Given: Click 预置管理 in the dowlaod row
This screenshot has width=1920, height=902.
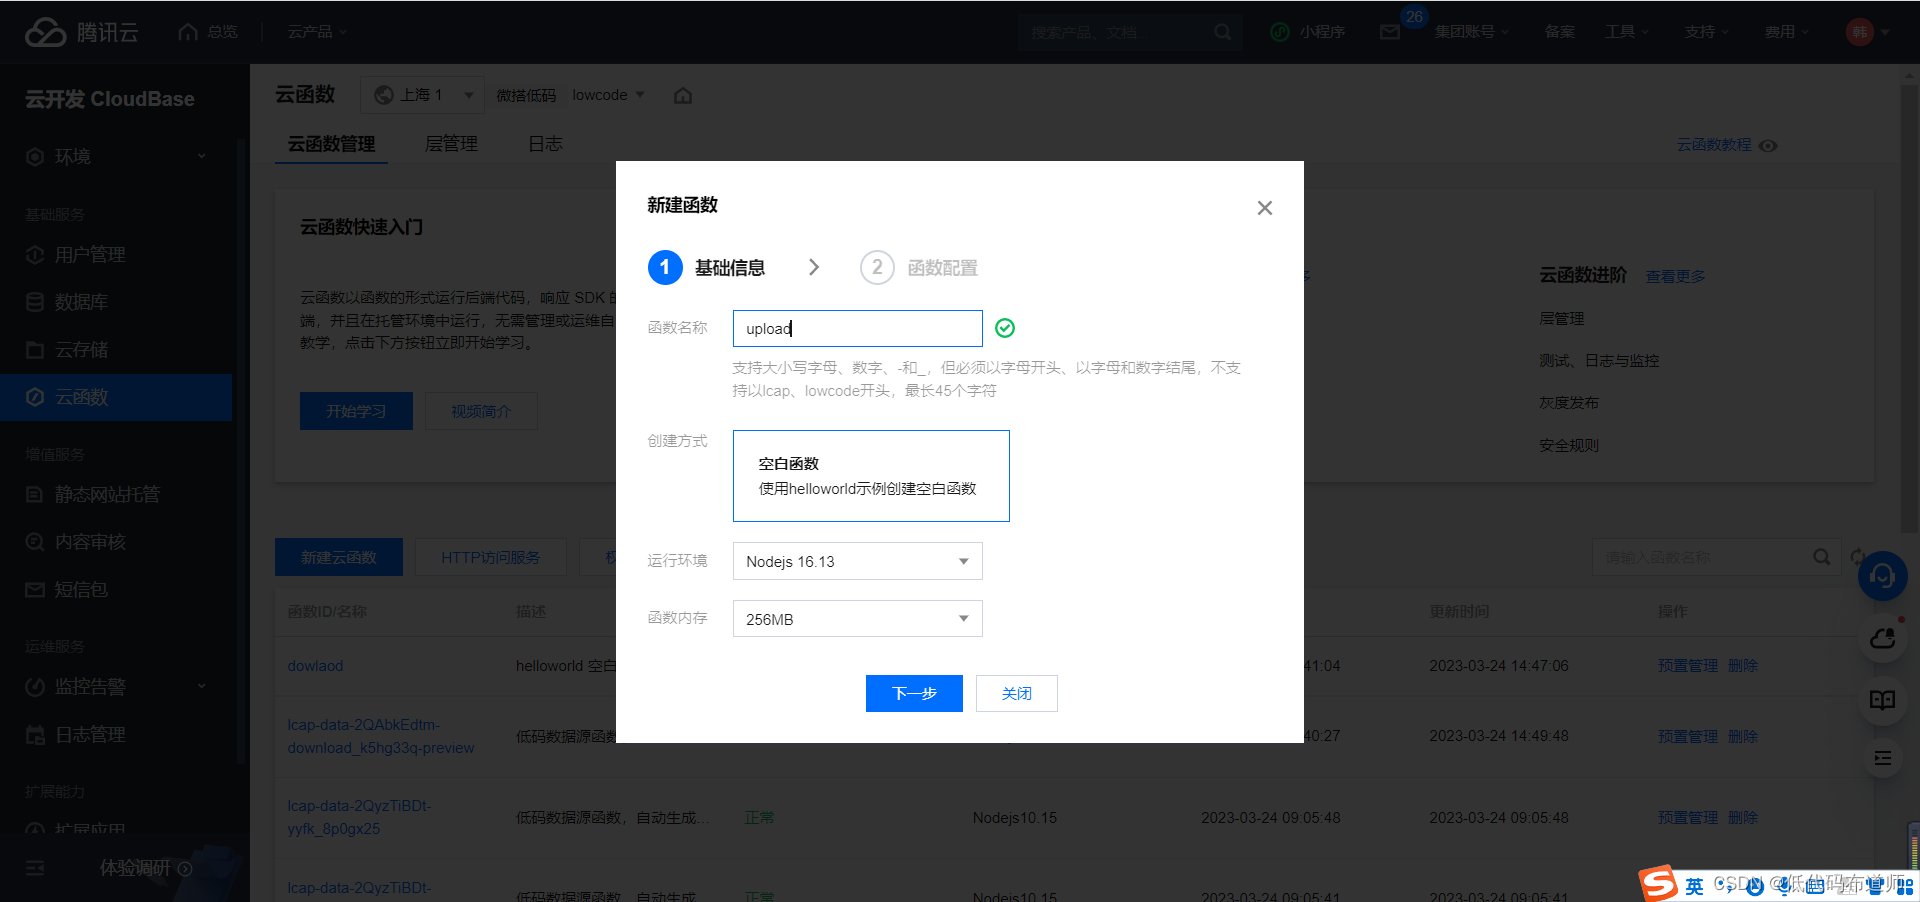Looking at the screenshot, I should pyautogui.click(x=1687, y=666).
